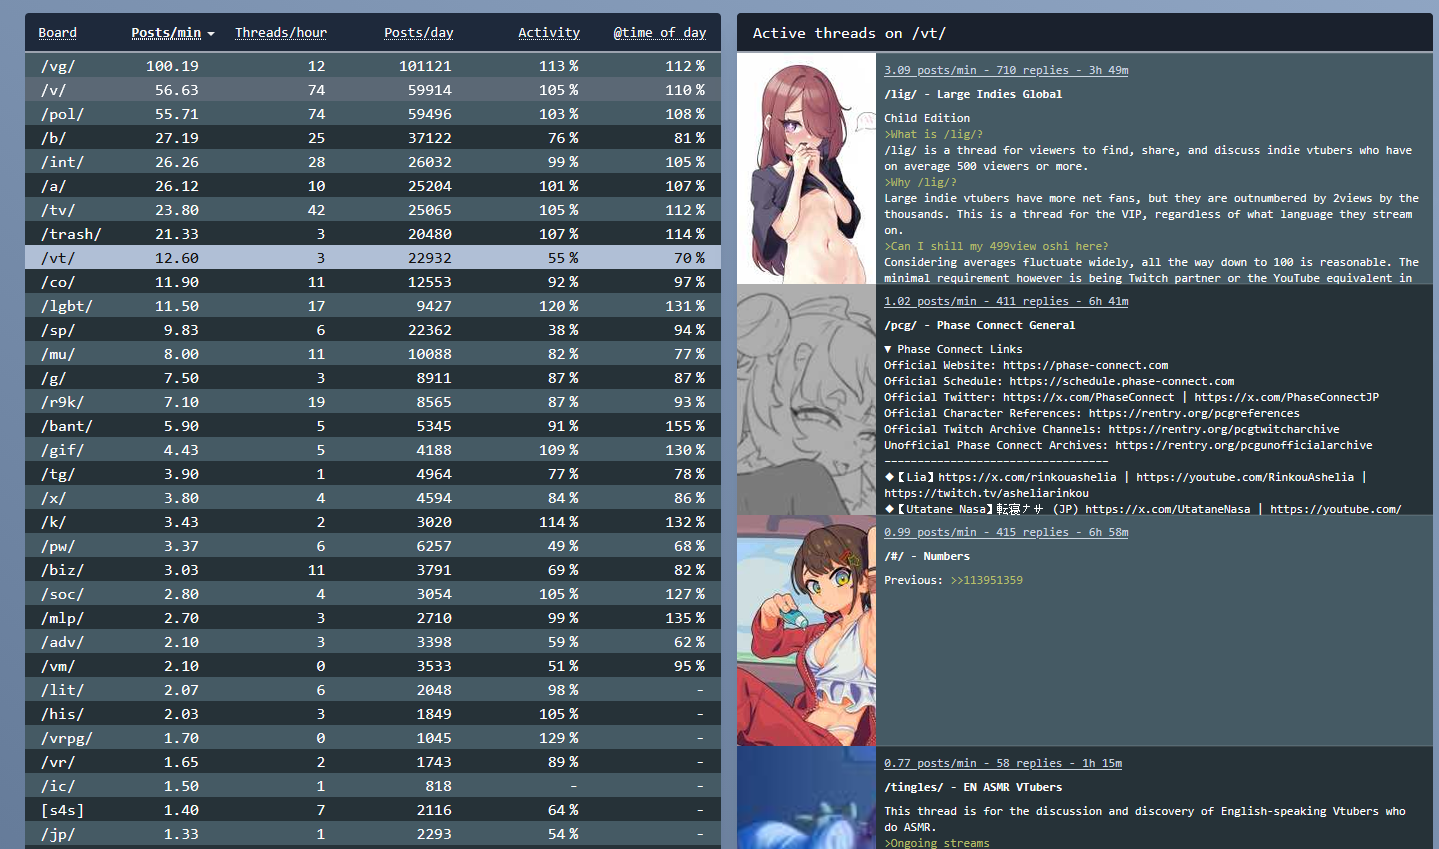Select the /trash/ board row

(x=373, y=234)
